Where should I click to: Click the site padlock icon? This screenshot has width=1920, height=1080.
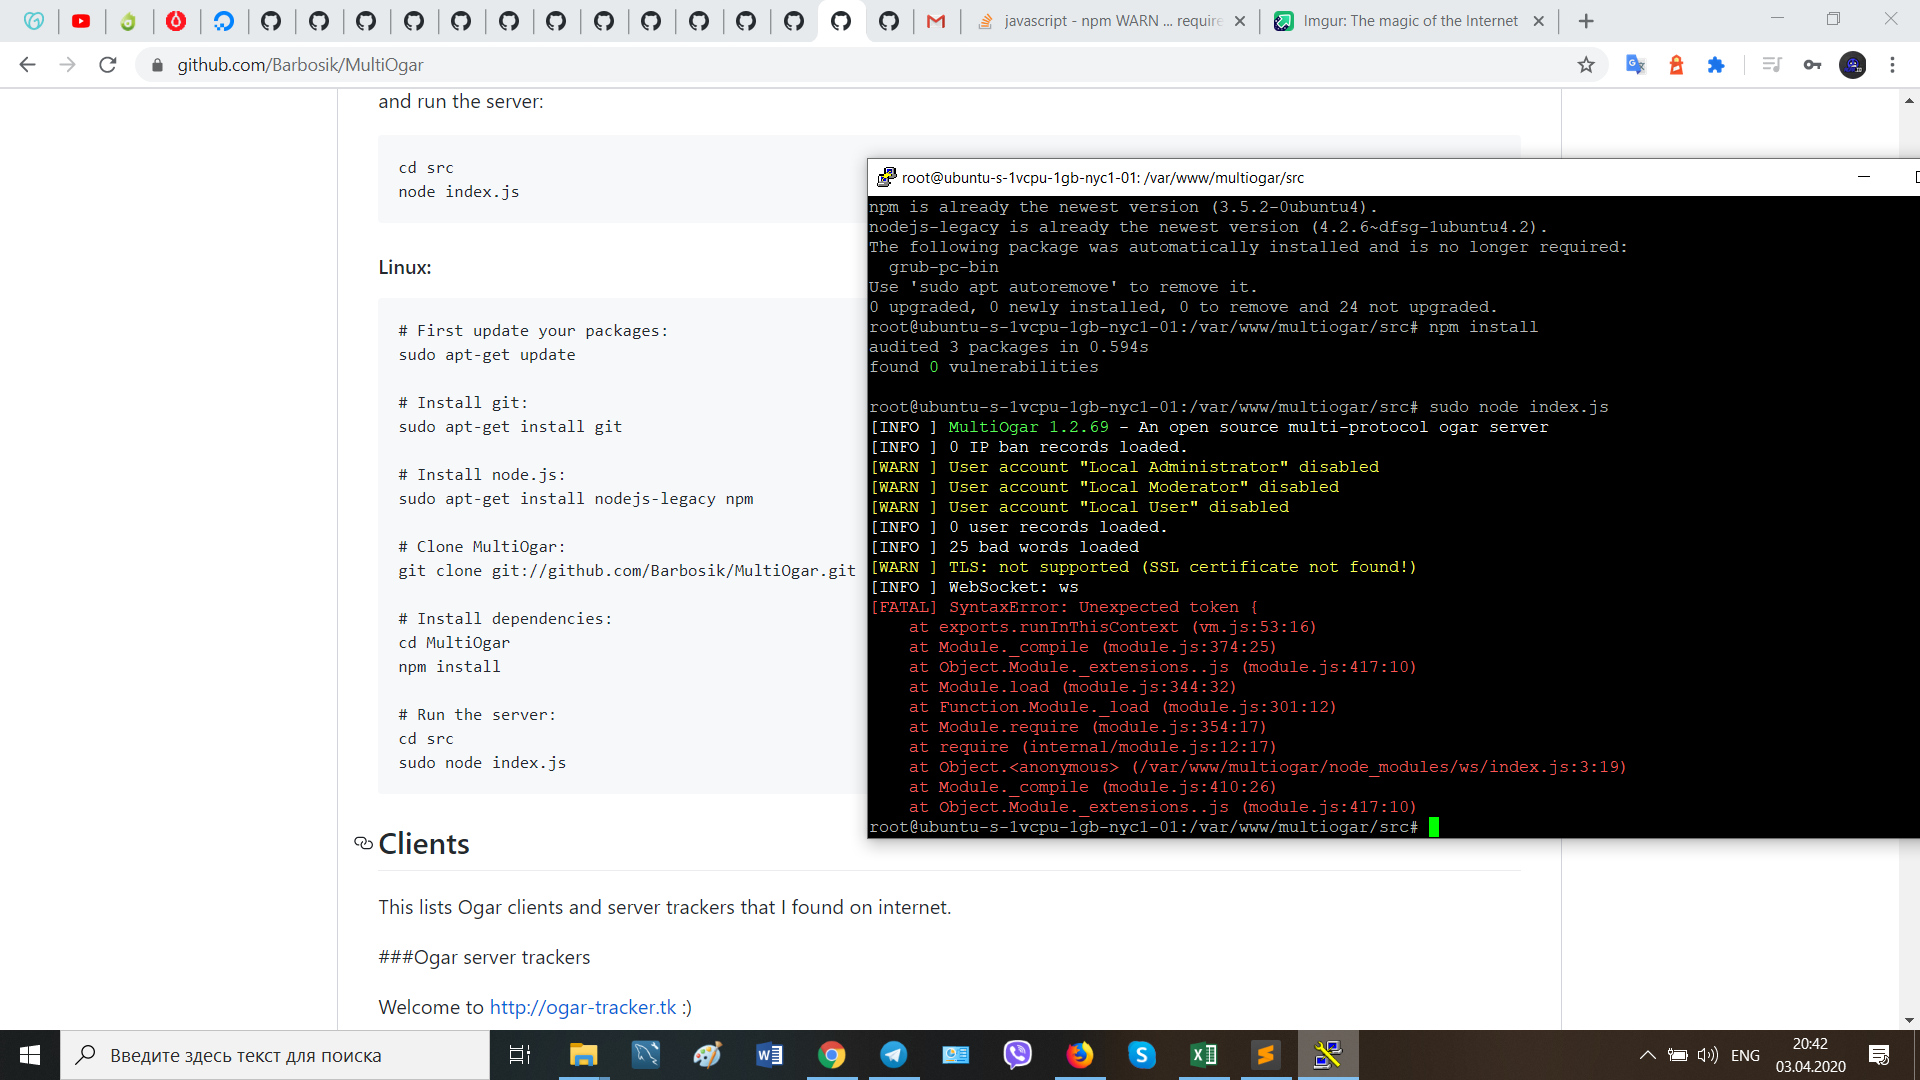(157, 65)
